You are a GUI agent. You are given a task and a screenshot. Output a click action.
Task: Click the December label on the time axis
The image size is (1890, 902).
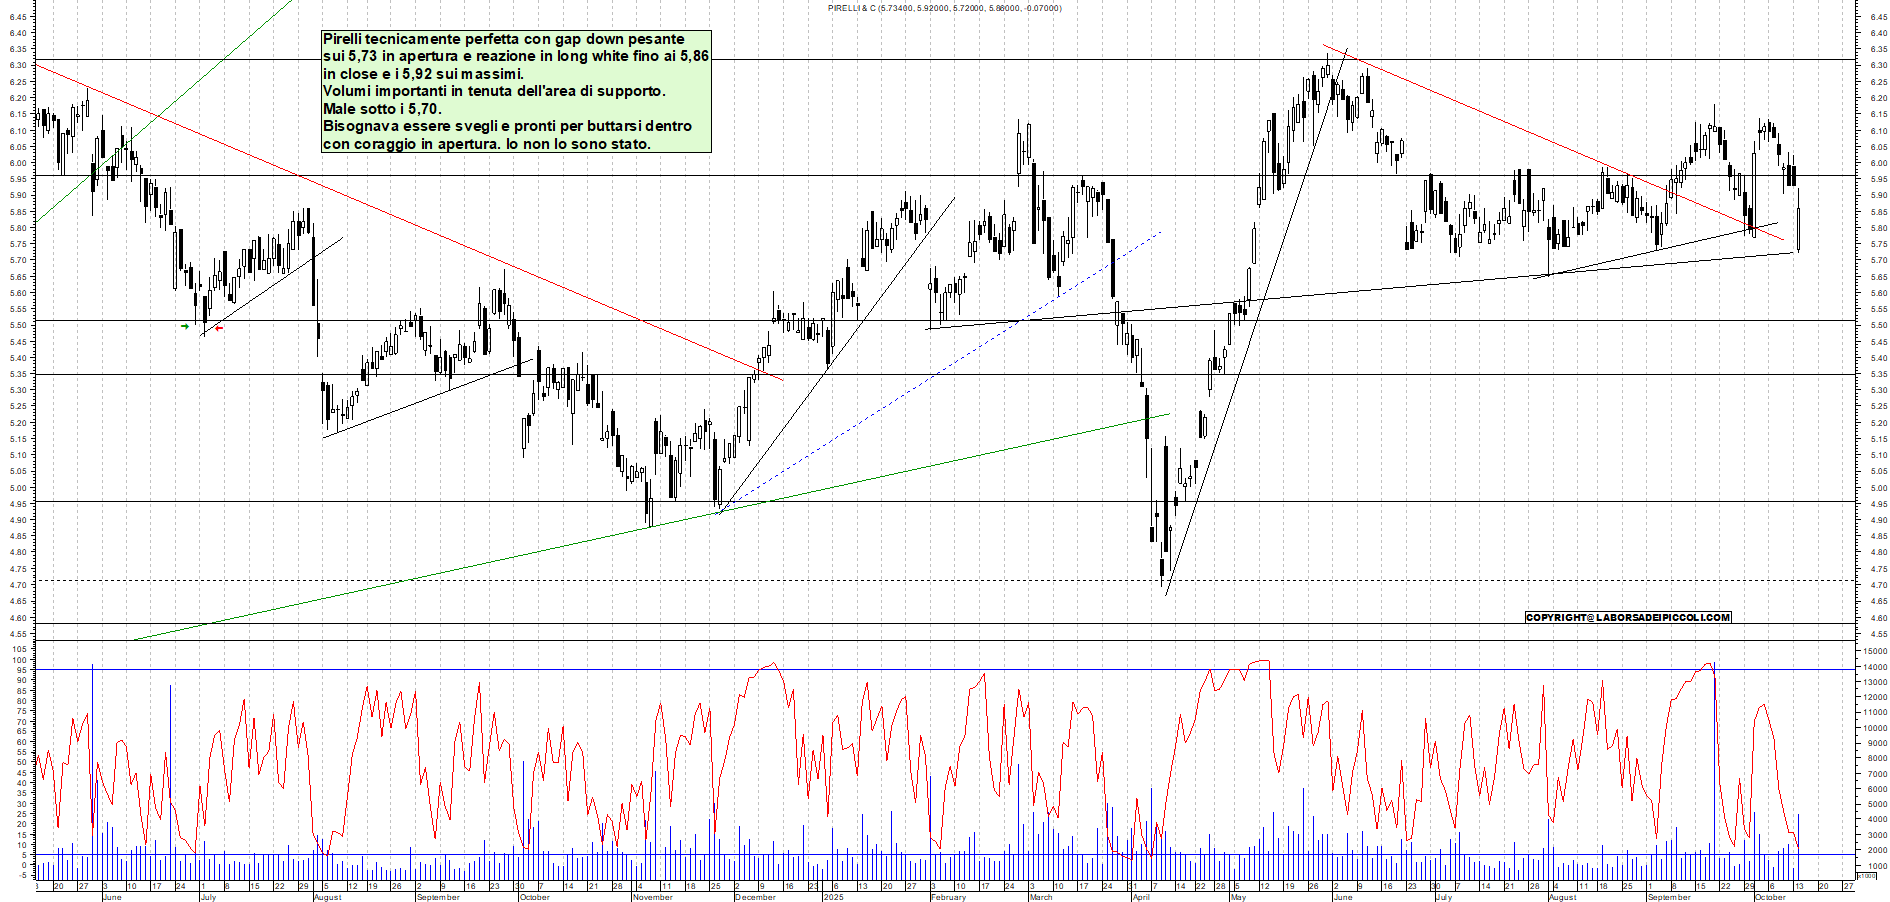[x=755, y=897]
